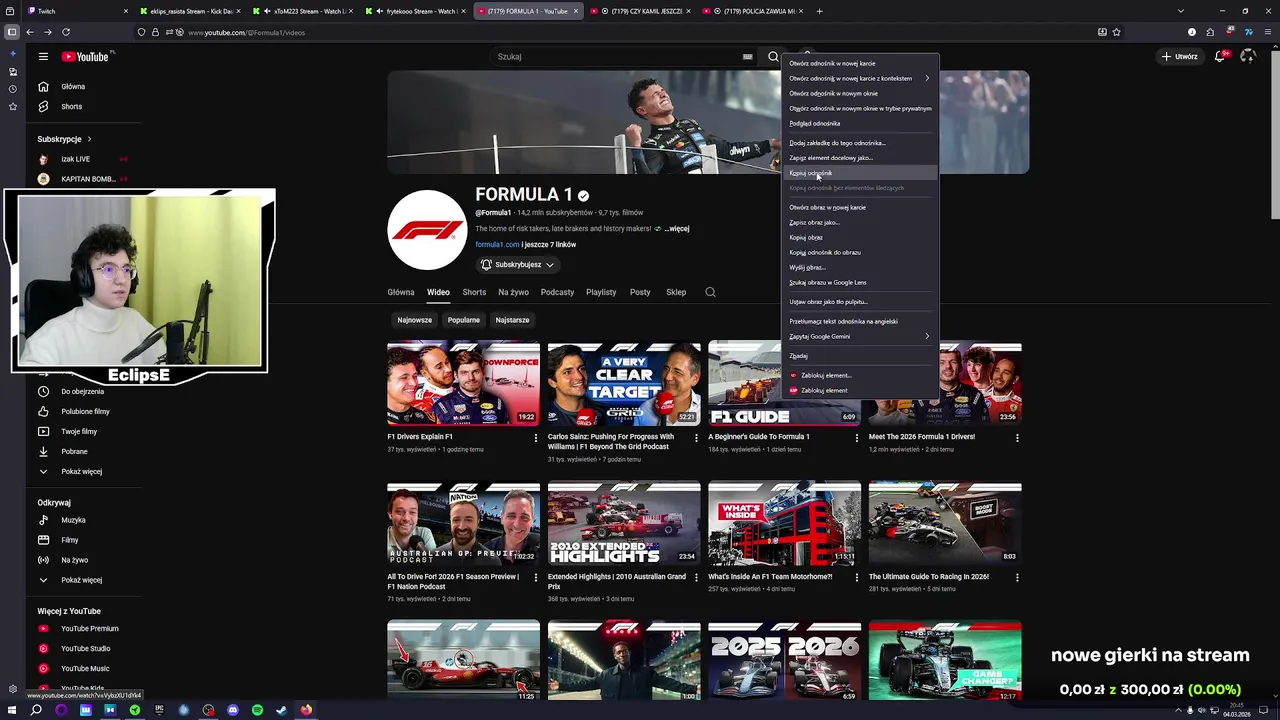The width and height of the screenshot is (1280, 720).
Task: Bookmark page with star icon
Action: [x=1116, y=32]
